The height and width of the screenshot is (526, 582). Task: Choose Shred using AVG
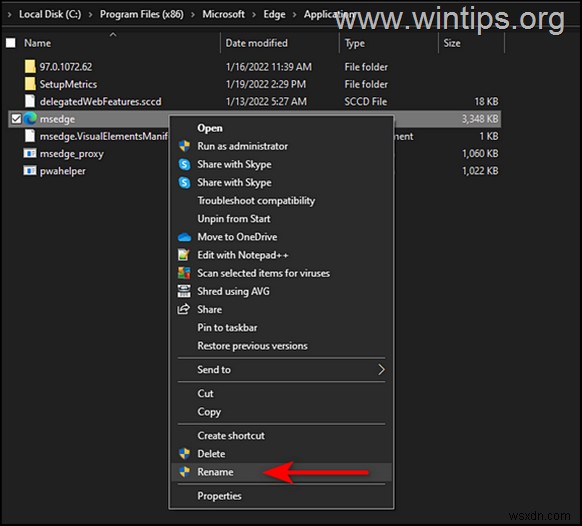[233, 291]
